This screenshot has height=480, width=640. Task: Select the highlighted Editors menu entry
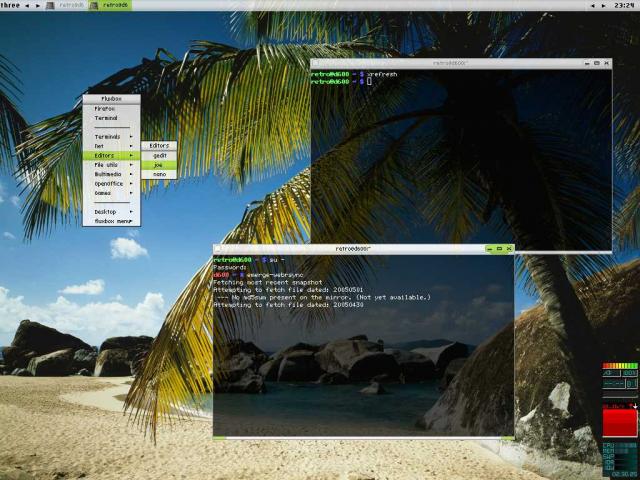(111, 156)
